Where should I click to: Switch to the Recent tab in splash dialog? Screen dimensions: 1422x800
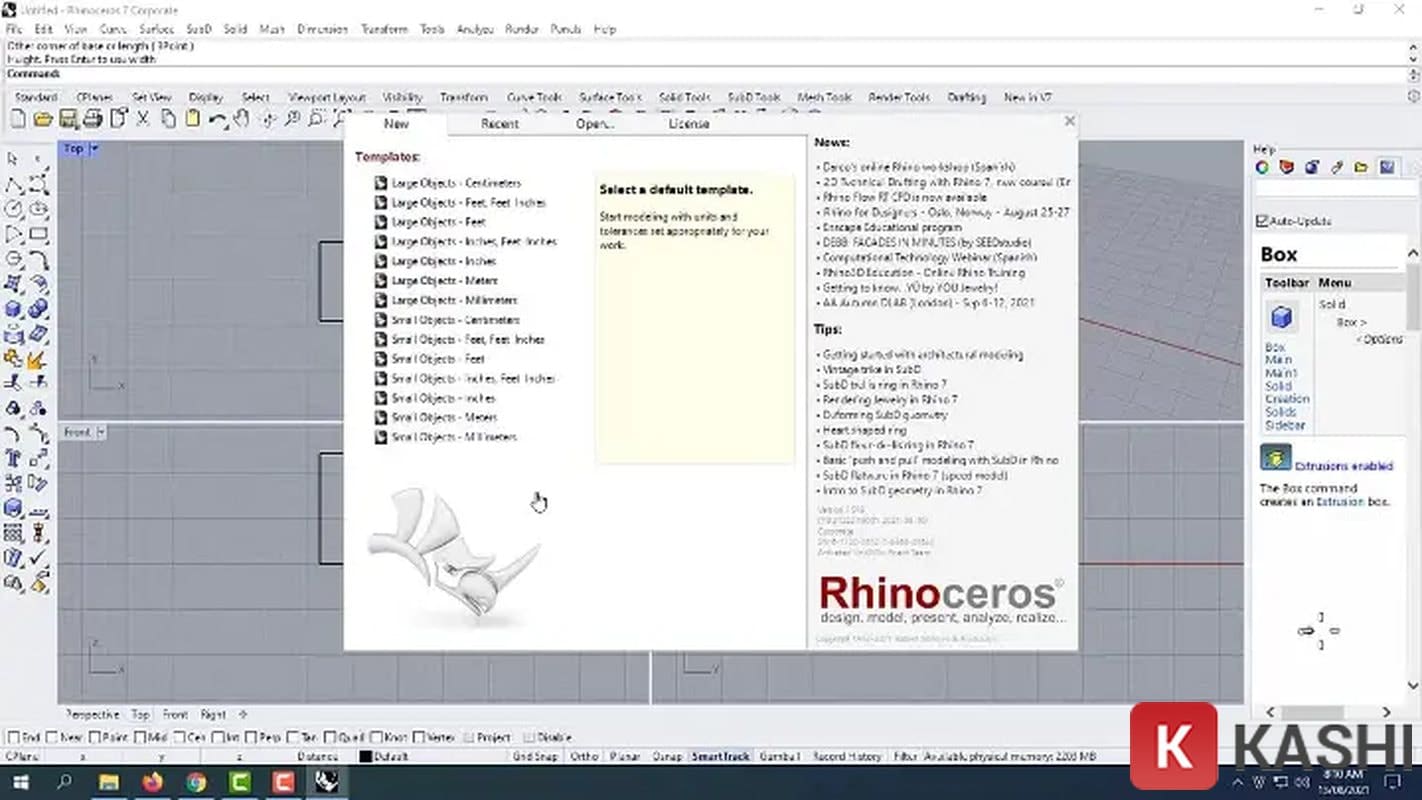coord(499,124)
